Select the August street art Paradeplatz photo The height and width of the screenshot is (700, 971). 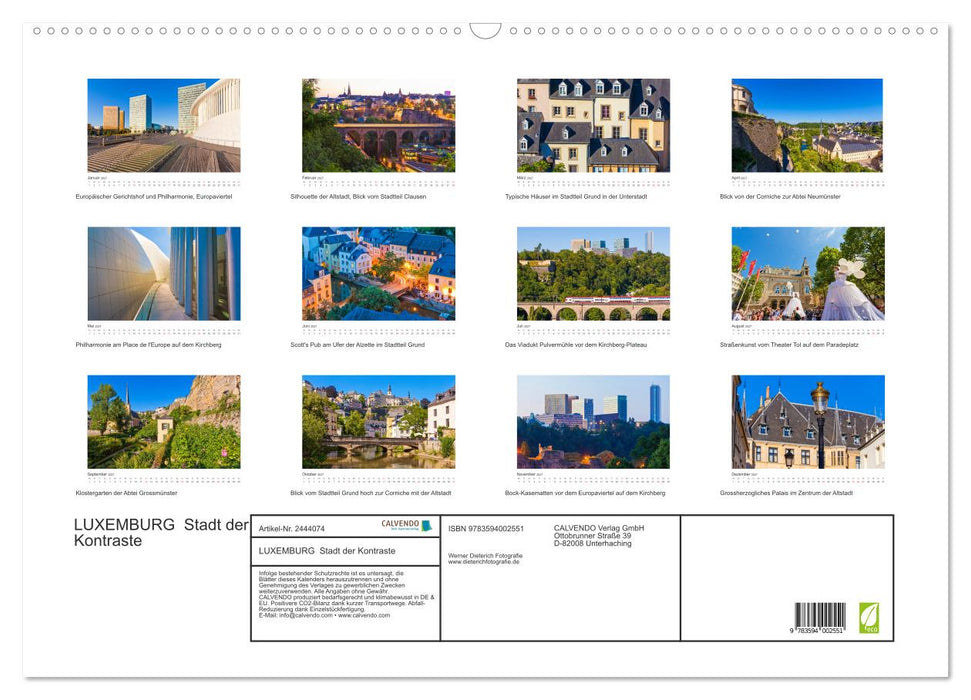(x=808, y=273)
